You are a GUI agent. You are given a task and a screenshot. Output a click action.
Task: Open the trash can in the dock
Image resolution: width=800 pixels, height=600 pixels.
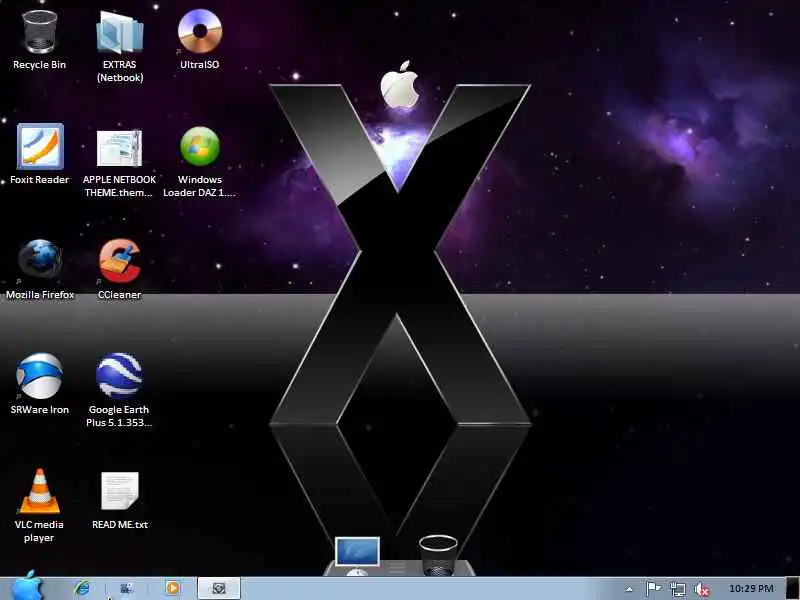(x=438, y=555)
